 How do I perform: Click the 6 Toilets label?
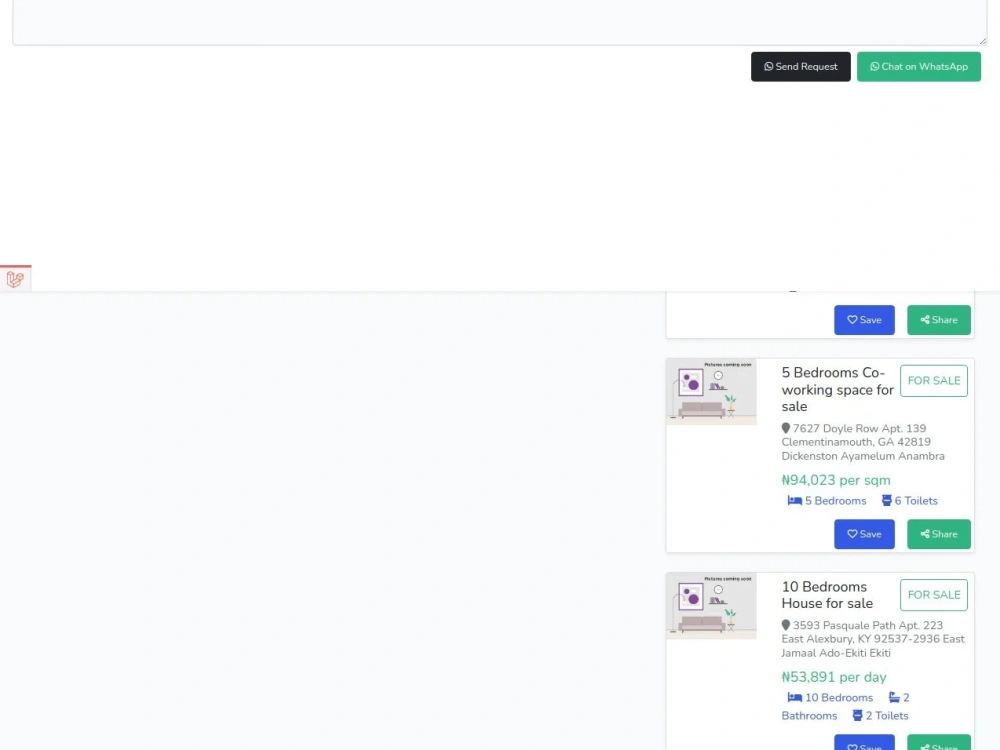point(916,501)
